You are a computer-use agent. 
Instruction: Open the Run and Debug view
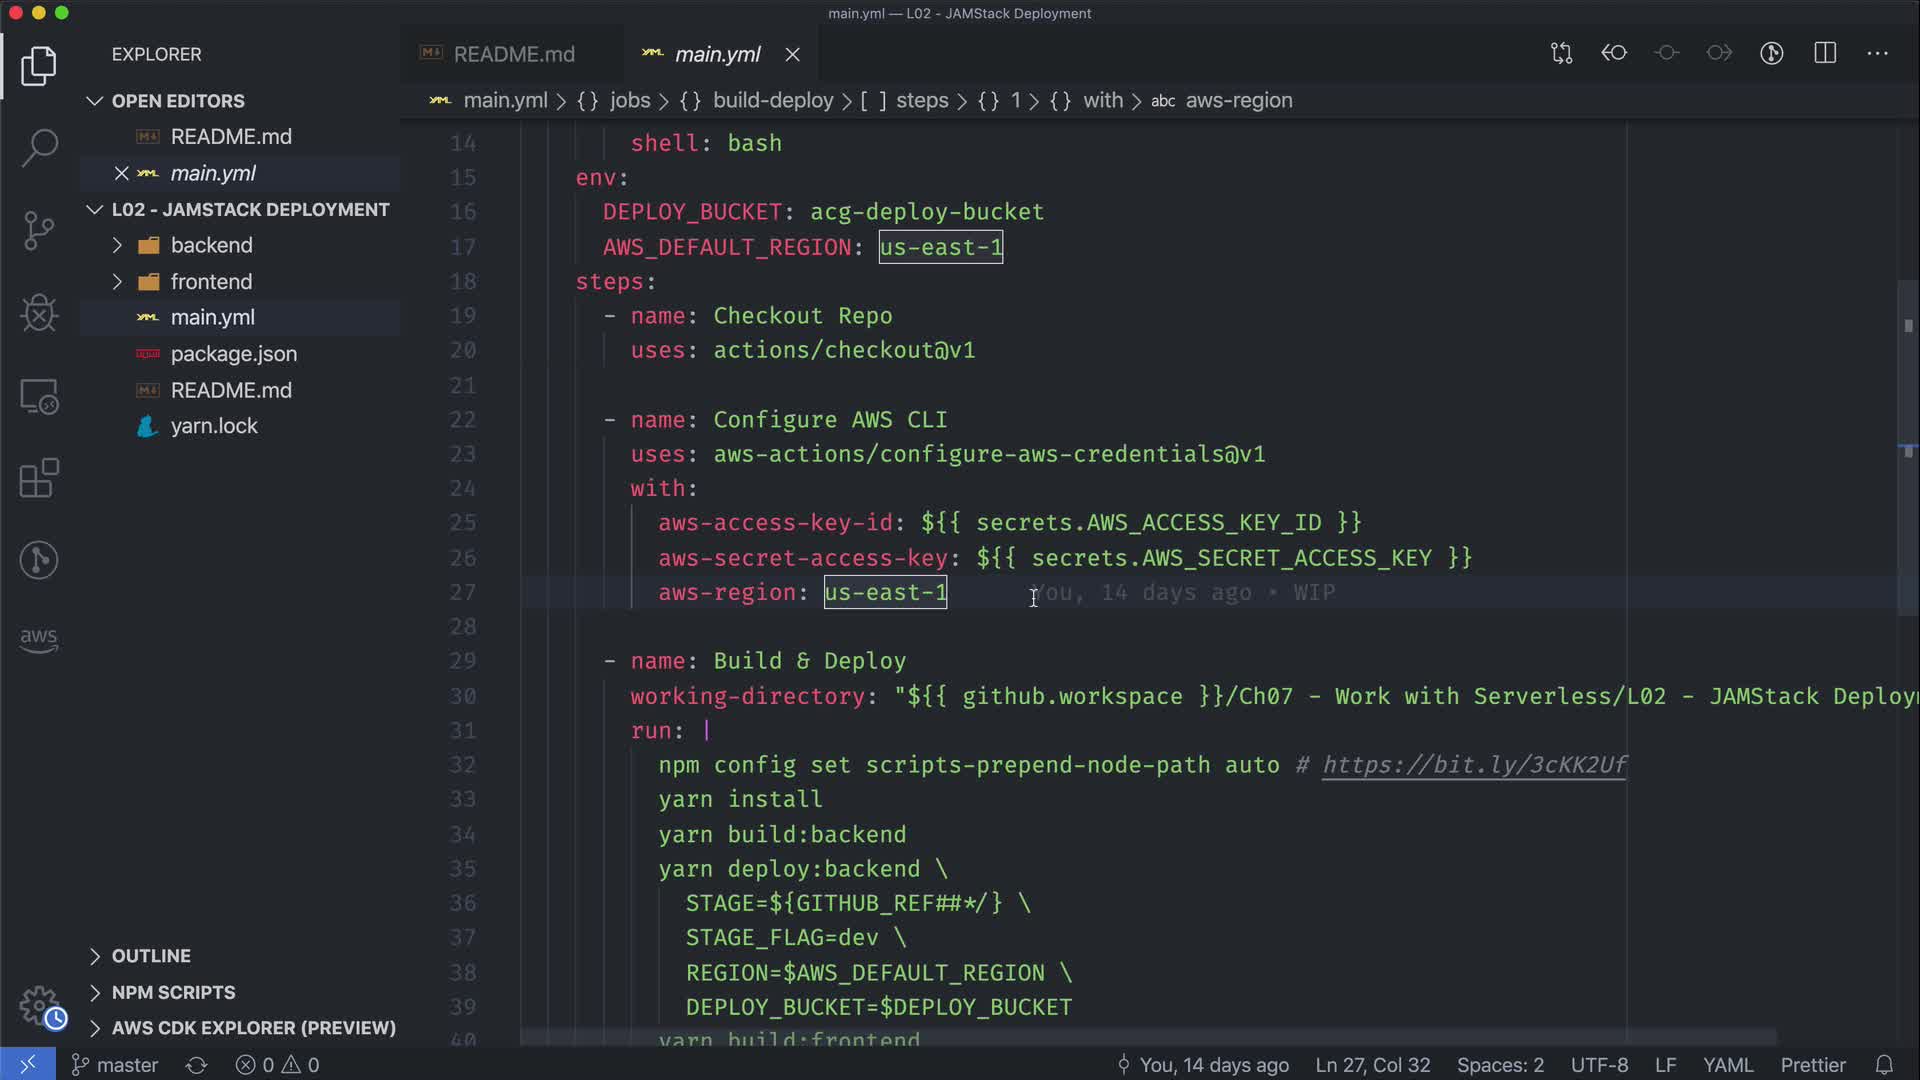pos(39,313)
